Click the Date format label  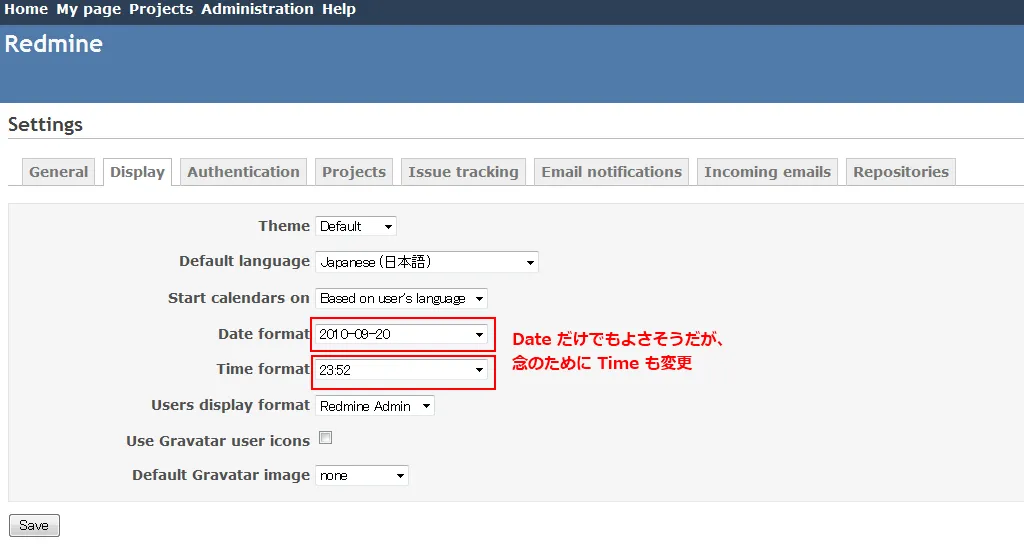[x=264, y=334]
